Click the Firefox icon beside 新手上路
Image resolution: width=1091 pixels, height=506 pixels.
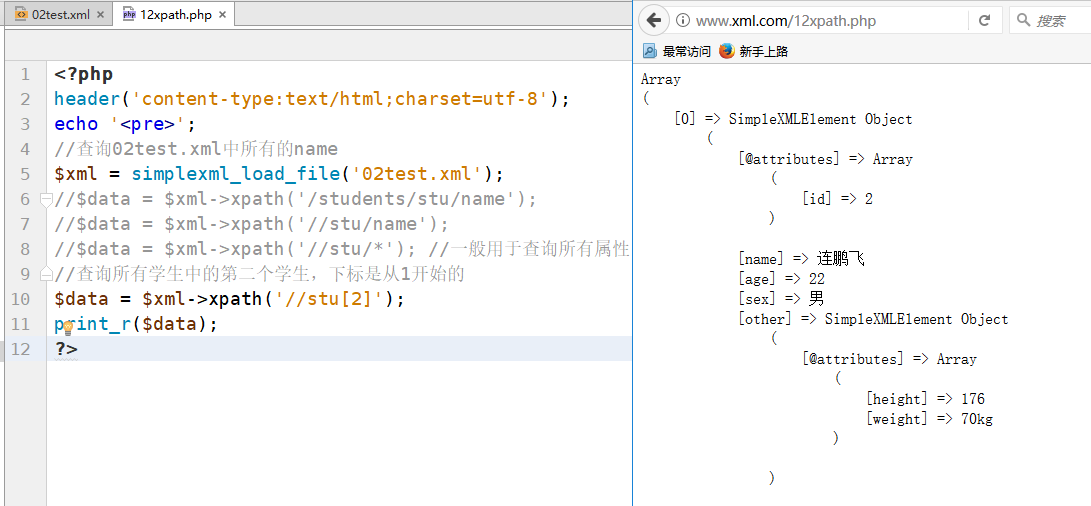727,51
